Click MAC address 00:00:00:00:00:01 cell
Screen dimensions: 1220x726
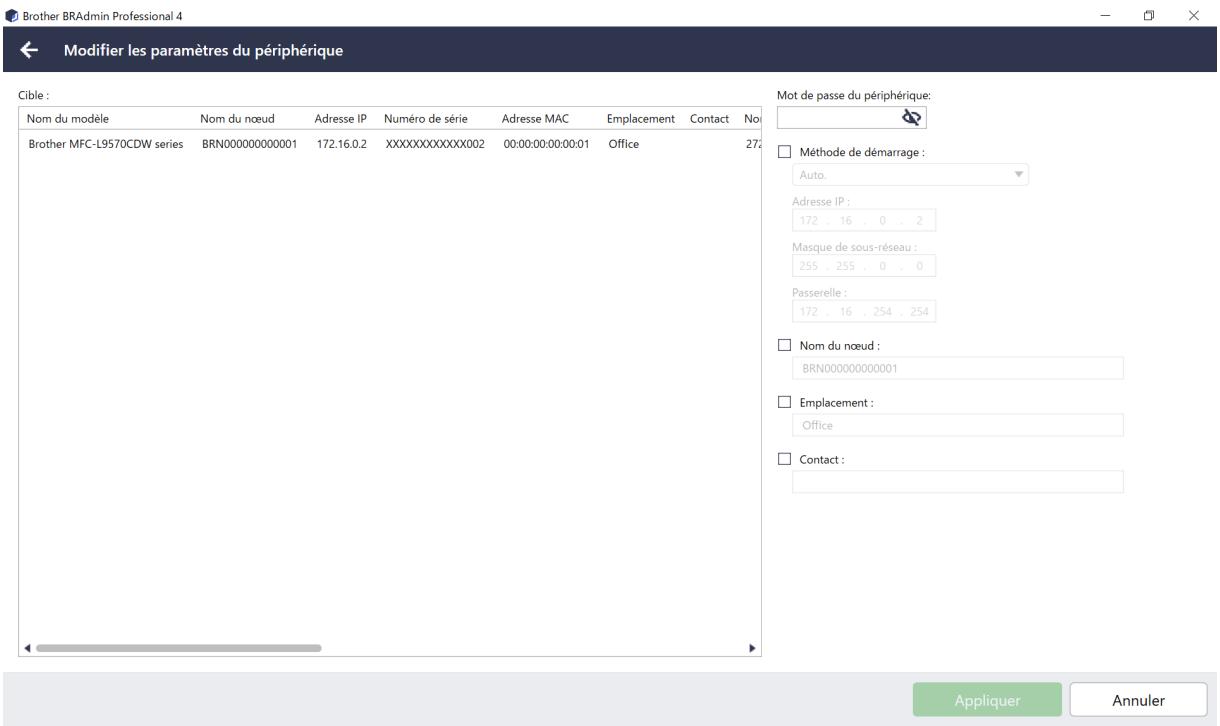click(547, 144)
